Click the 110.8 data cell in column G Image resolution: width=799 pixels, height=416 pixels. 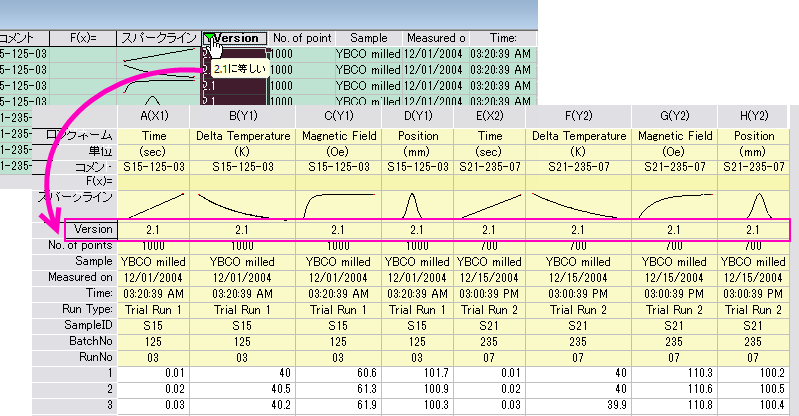tap(674, 405)
